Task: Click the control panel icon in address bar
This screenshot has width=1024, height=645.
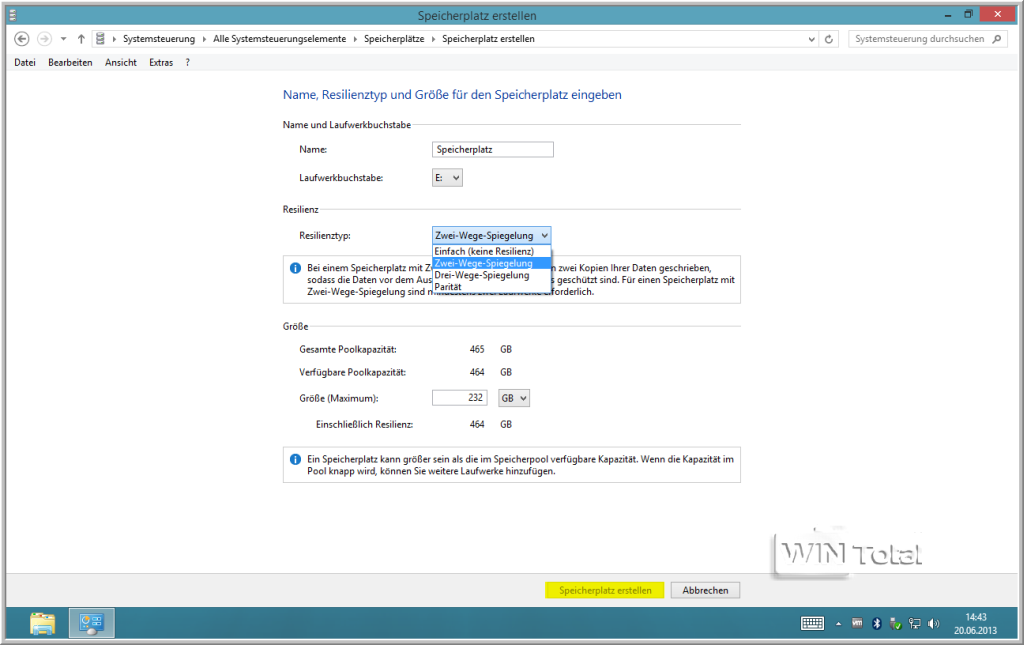Action: click(100, 39)
